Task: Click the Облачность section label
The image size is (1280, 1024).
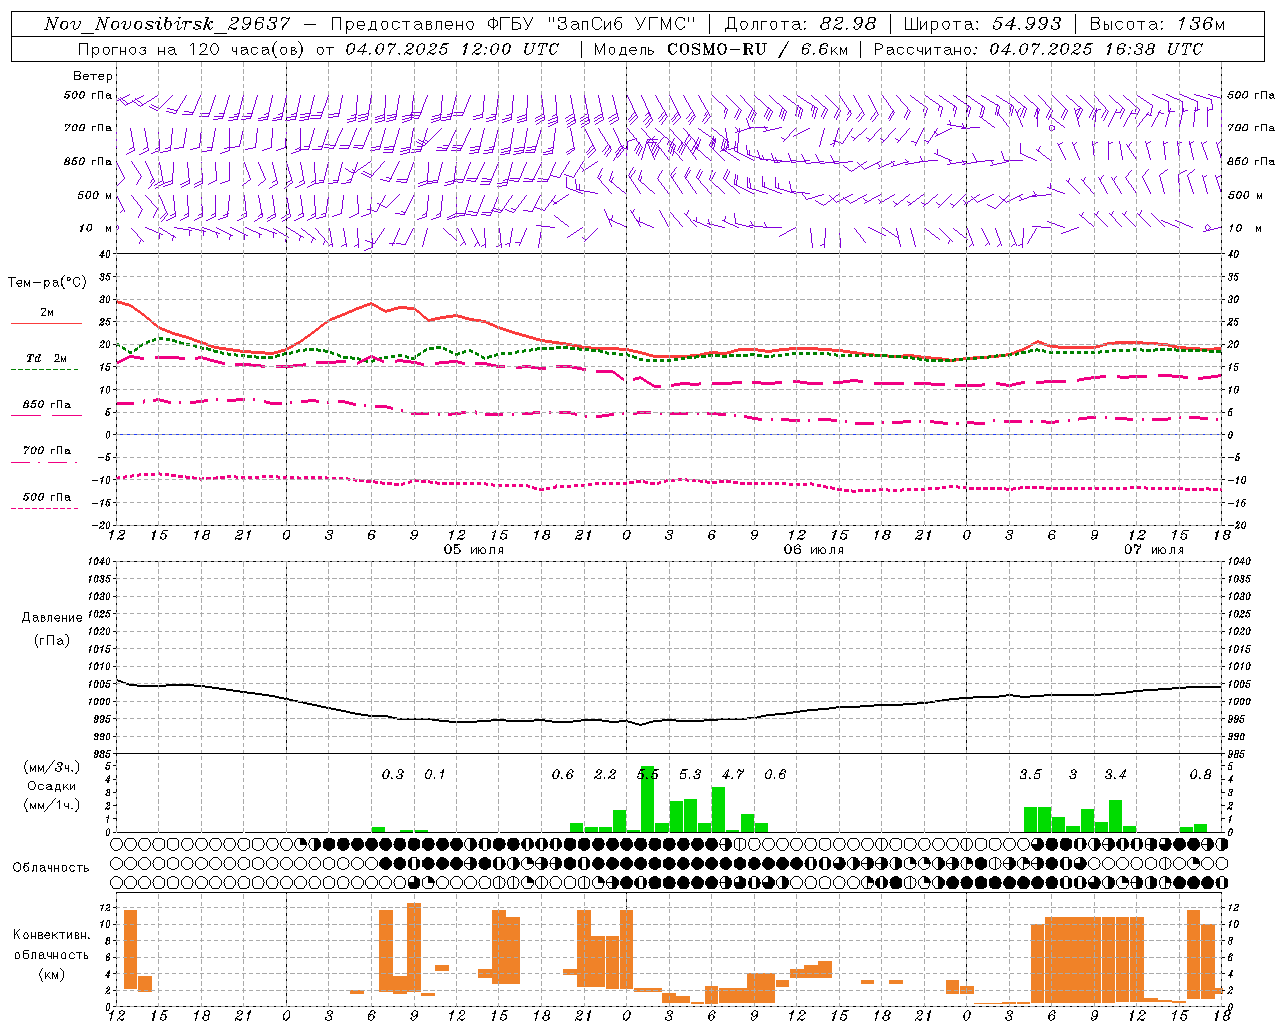Action: (51, 867)
